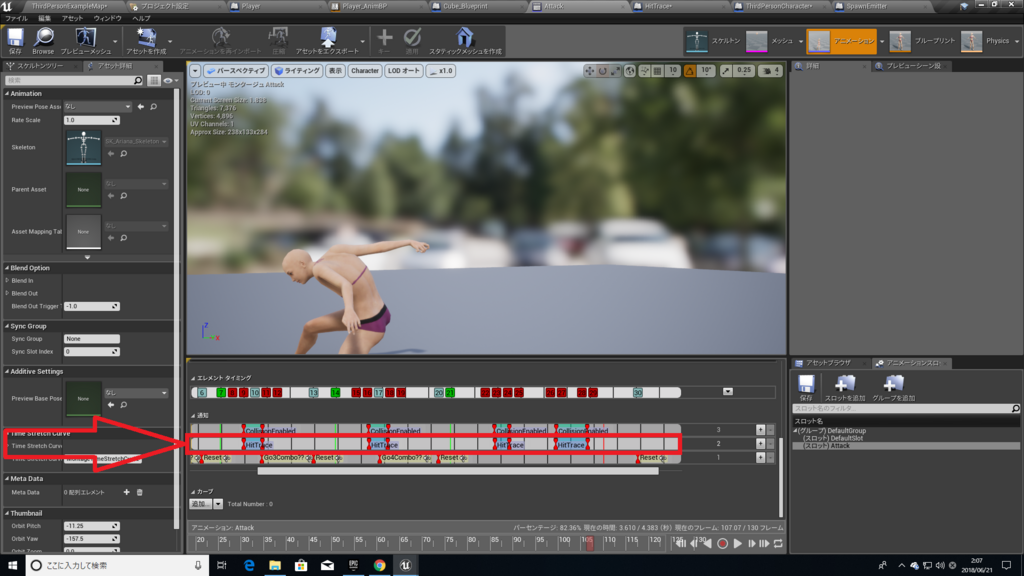The height and width of the screenshot is (576, 1024).
Task: Save the asset with the 保存 toolbar icon
Action: click(15, 41)
